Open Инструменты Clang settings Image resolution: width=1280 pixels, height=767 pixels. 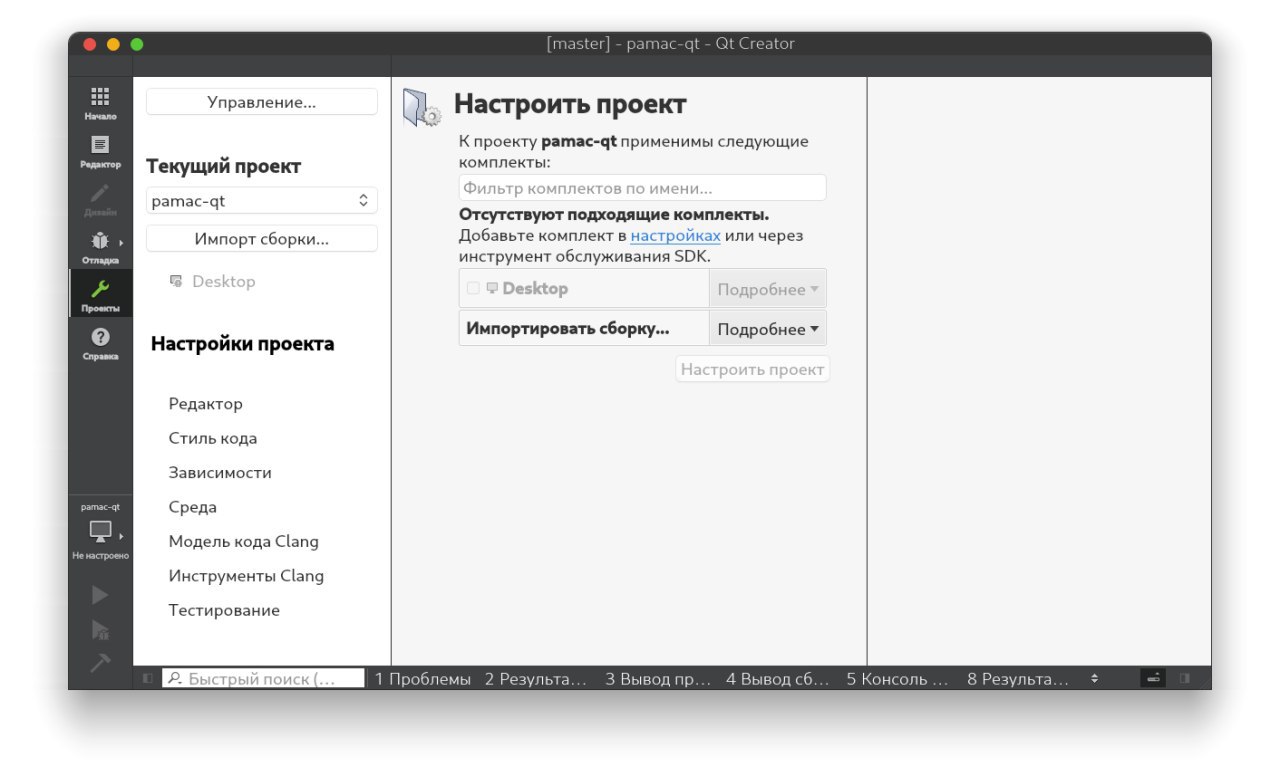(246, 576)
